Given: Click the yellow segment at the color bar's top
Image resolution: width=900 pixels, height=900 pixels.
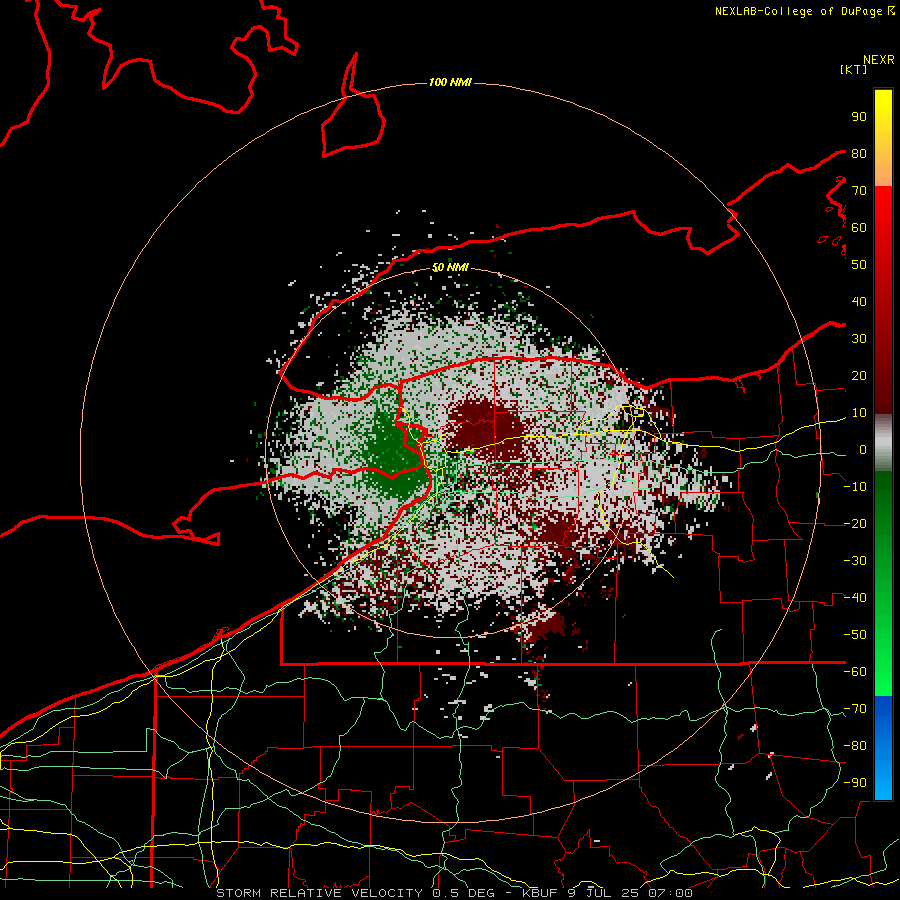Looking at the screenshot, I should [883, 115].
